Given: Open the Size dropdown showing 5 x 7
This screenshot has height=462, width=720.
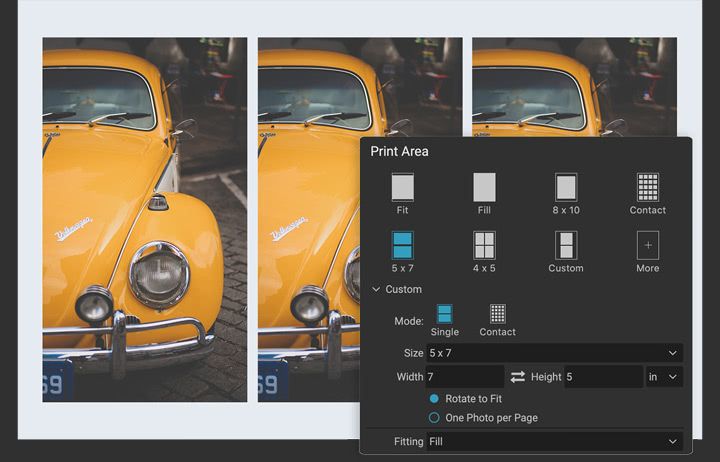Looking at the screenshot, I should [x=554, y=353].
